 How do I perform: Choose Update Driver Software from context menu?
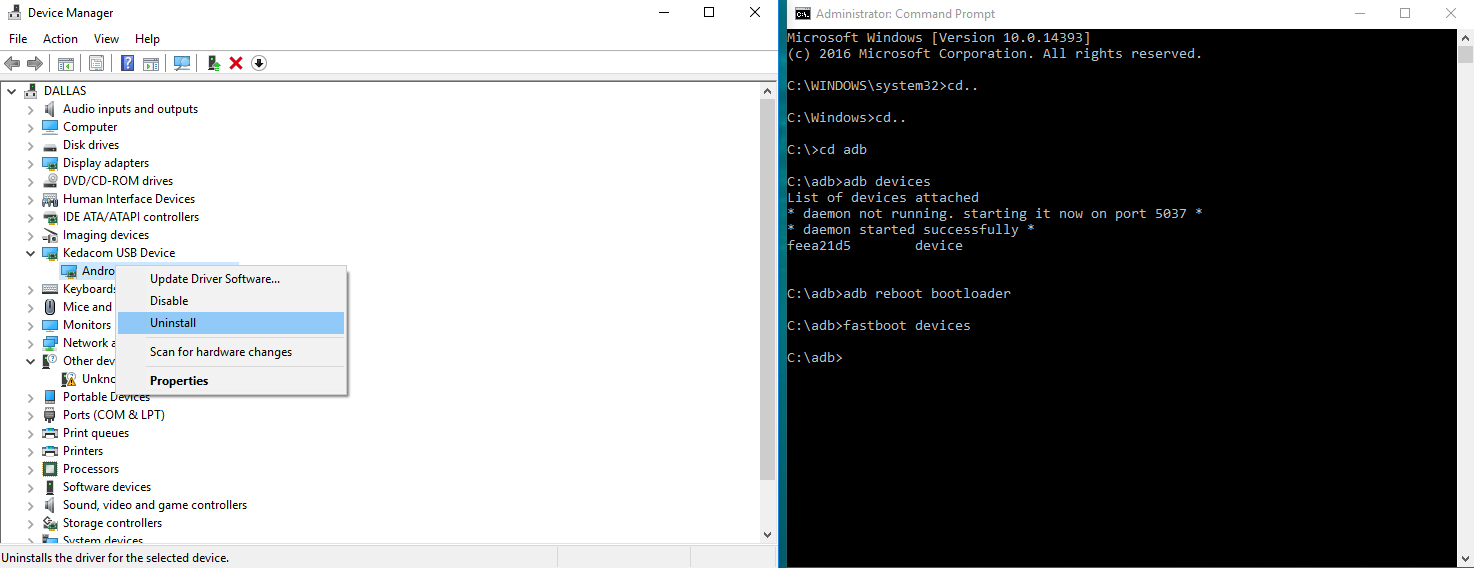[x=231, y=279]
